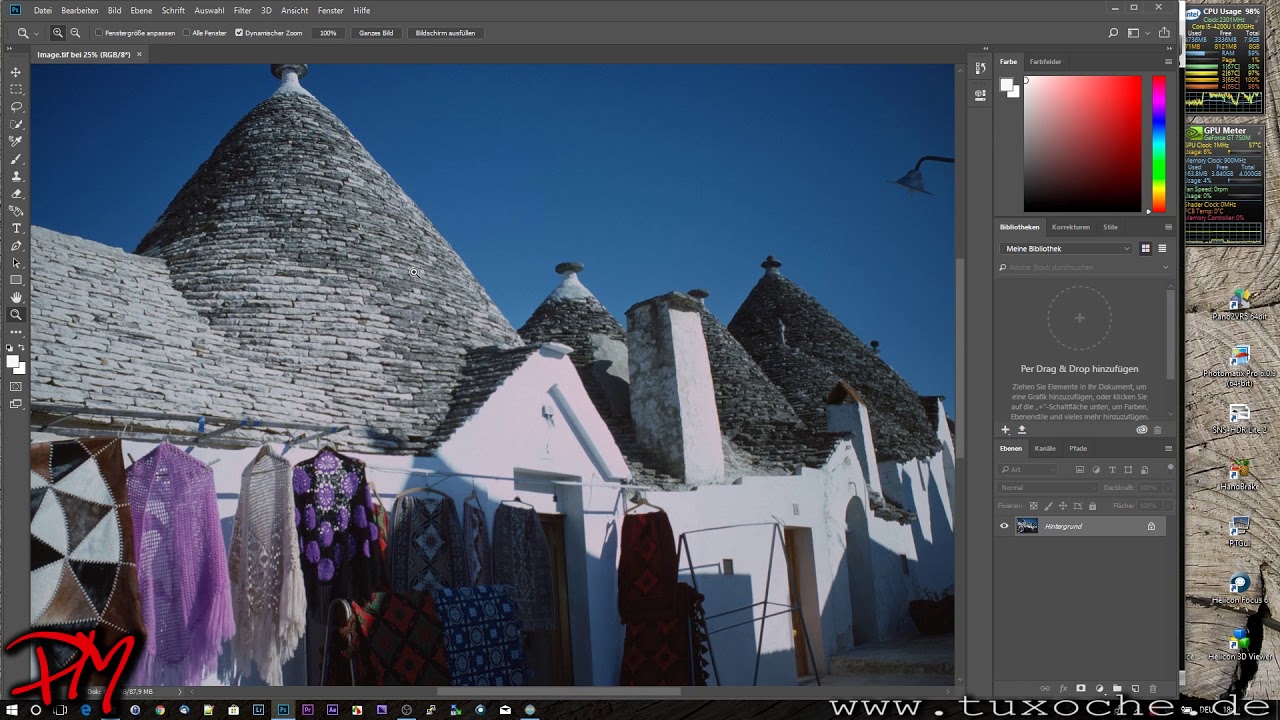Switch to the Korrekturen tab
1280x720 pixels.
click(1071, 227)
